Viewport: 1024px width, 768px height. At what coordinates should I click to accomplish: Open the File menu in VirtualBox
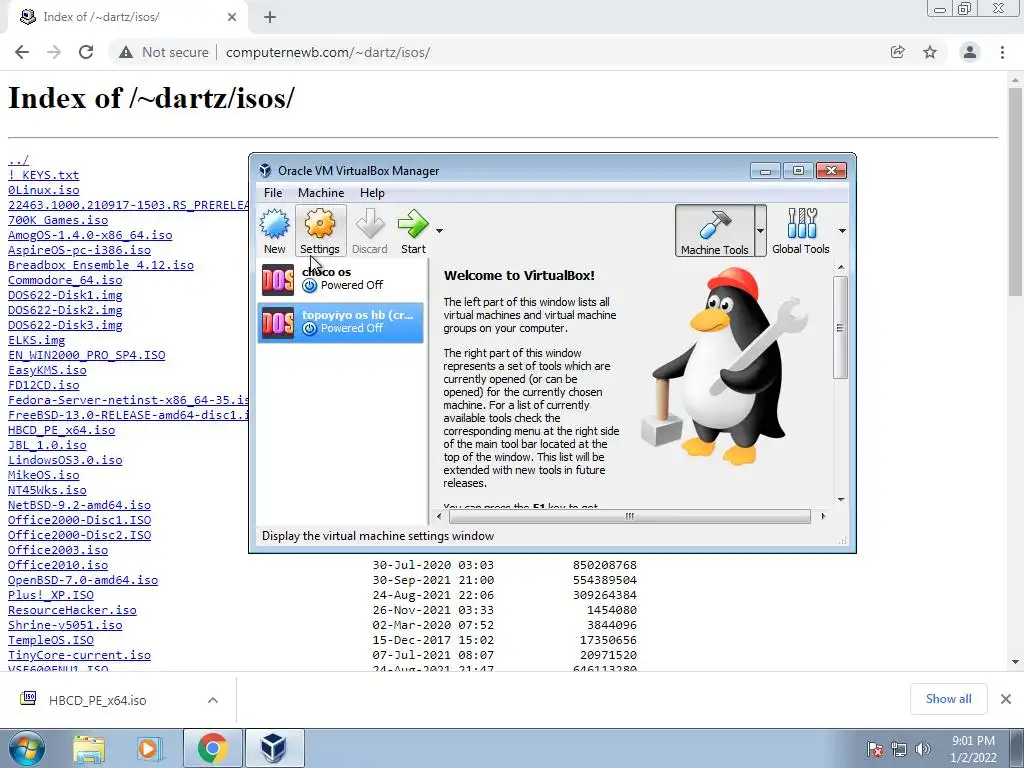[273, 193]
